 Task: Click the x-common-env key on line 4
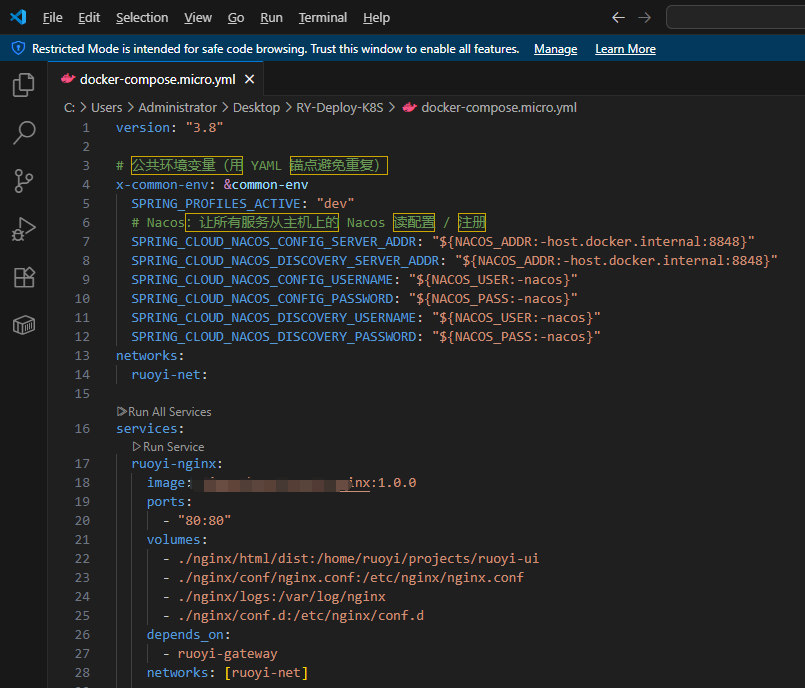[162, 184]
